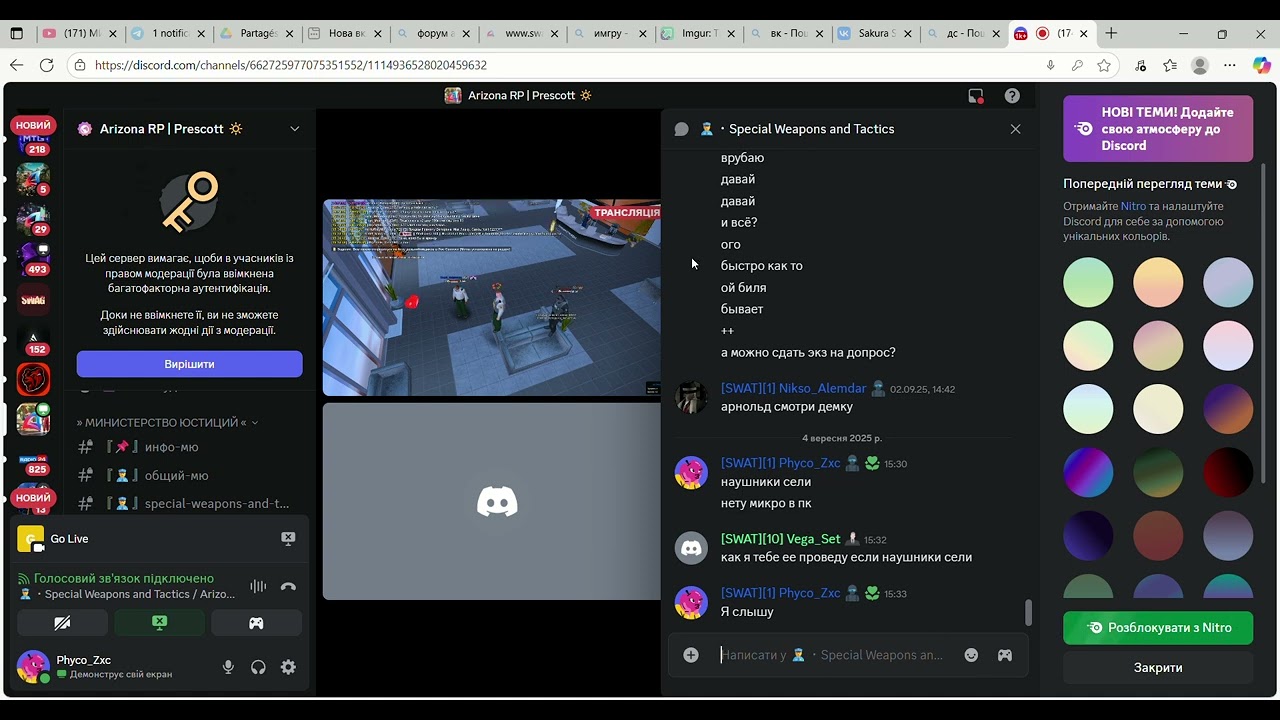
Task: Click browser address bar URL
Action: coord(291,65)
